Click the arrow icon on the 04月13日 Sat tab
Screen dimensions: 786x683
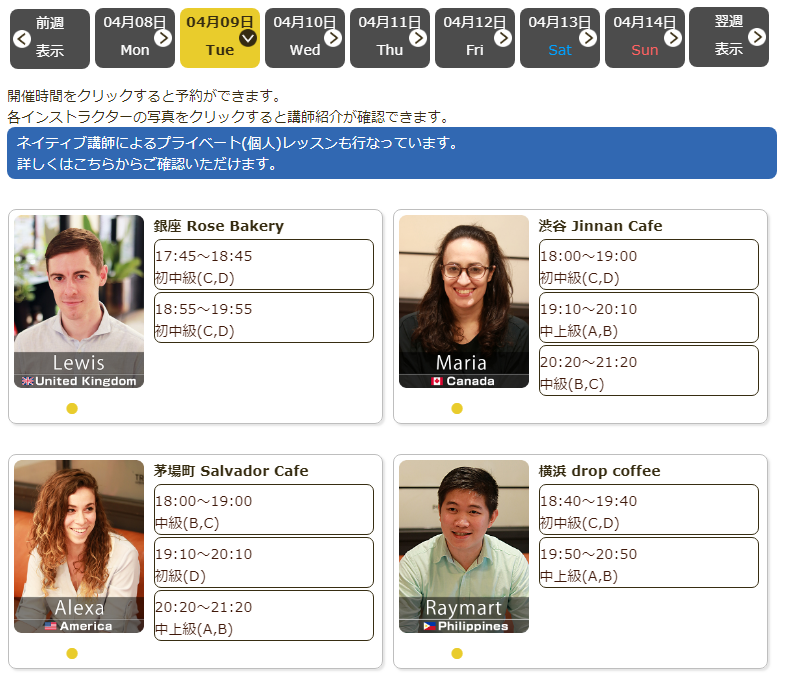click(x=588, y=38)
